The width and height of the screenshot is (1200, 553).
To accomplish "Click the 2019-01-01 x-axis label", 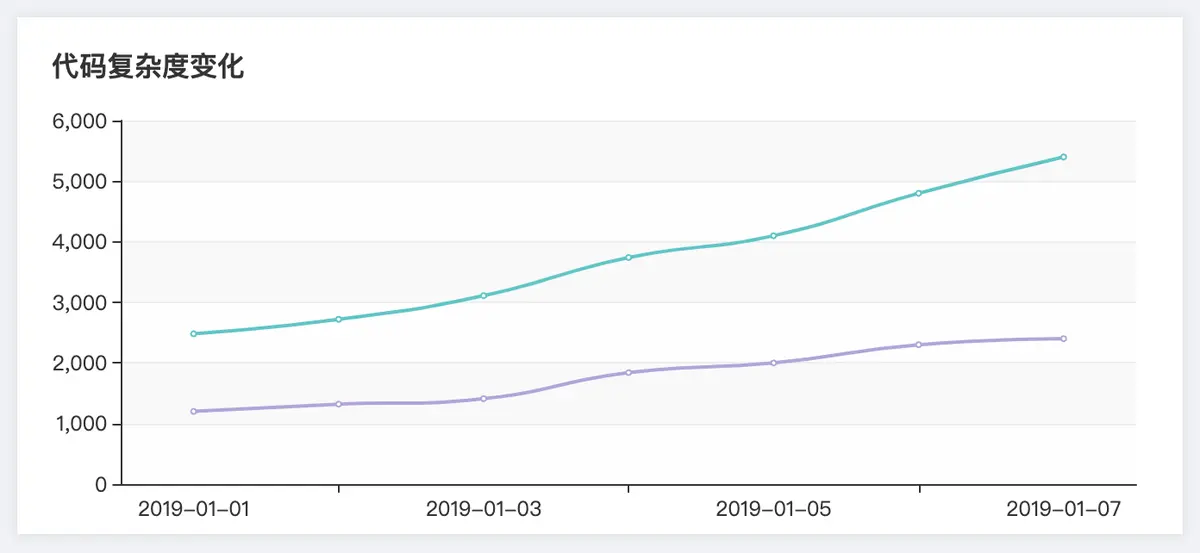I will [x=194, y=509].
